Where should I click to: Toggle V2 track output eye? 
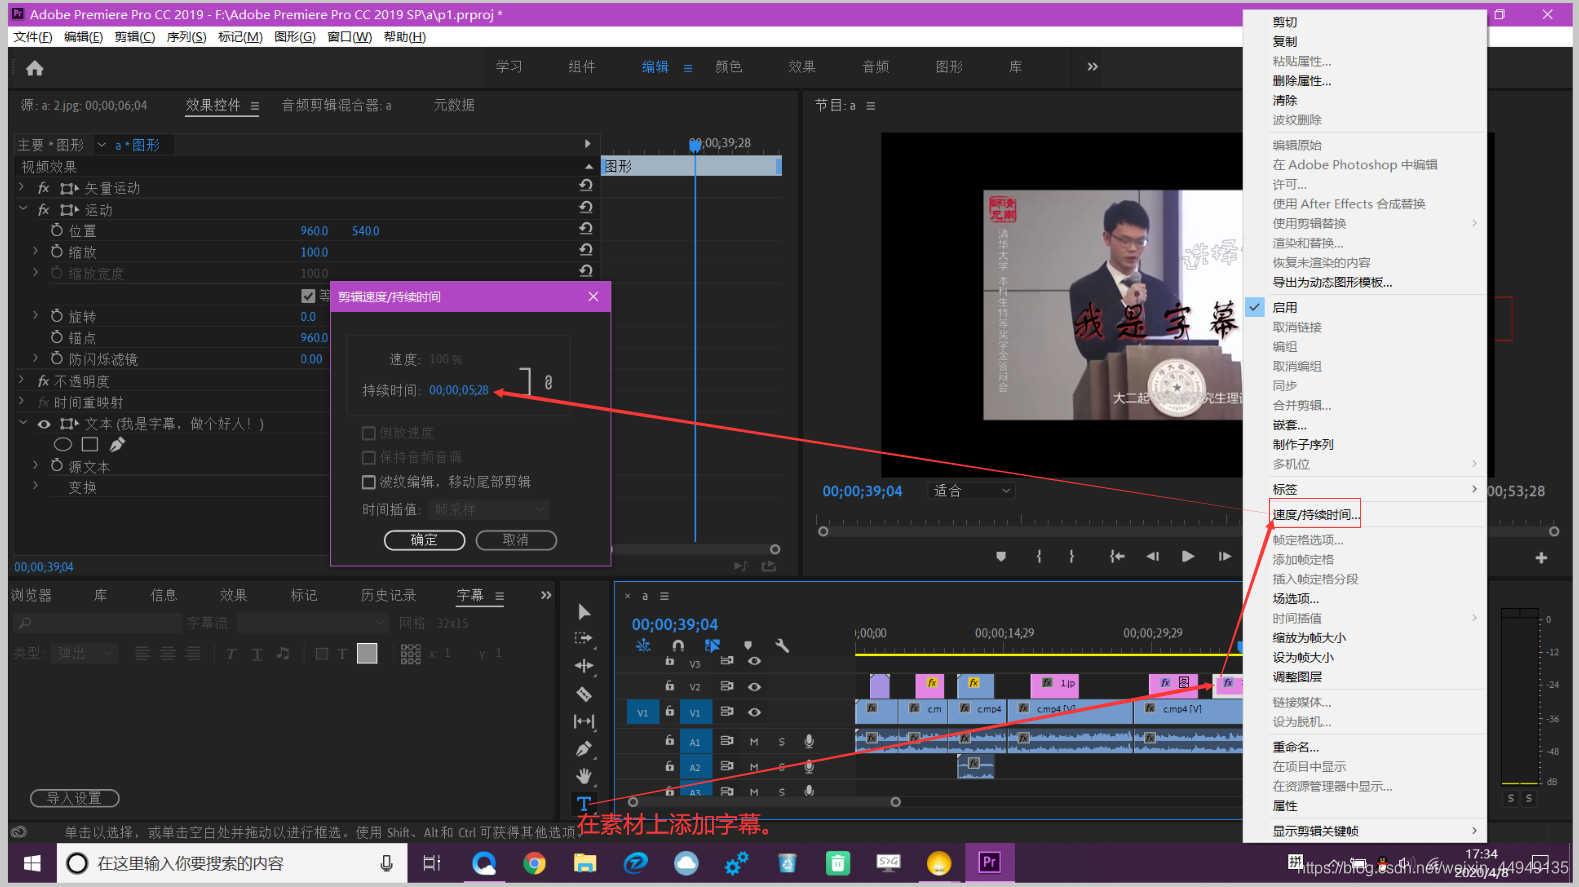pos(755,687)
